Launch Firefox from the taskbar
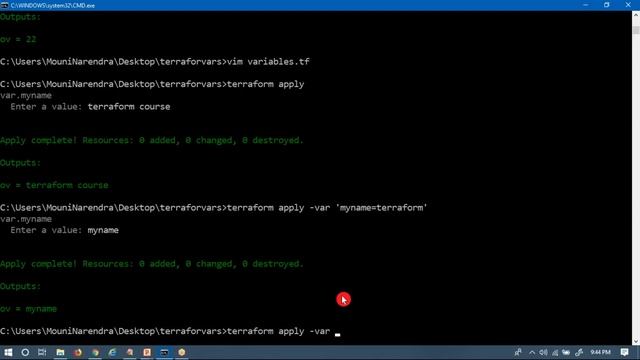The height and width of the screenshot is (360, 640). [x=78, y=352]
